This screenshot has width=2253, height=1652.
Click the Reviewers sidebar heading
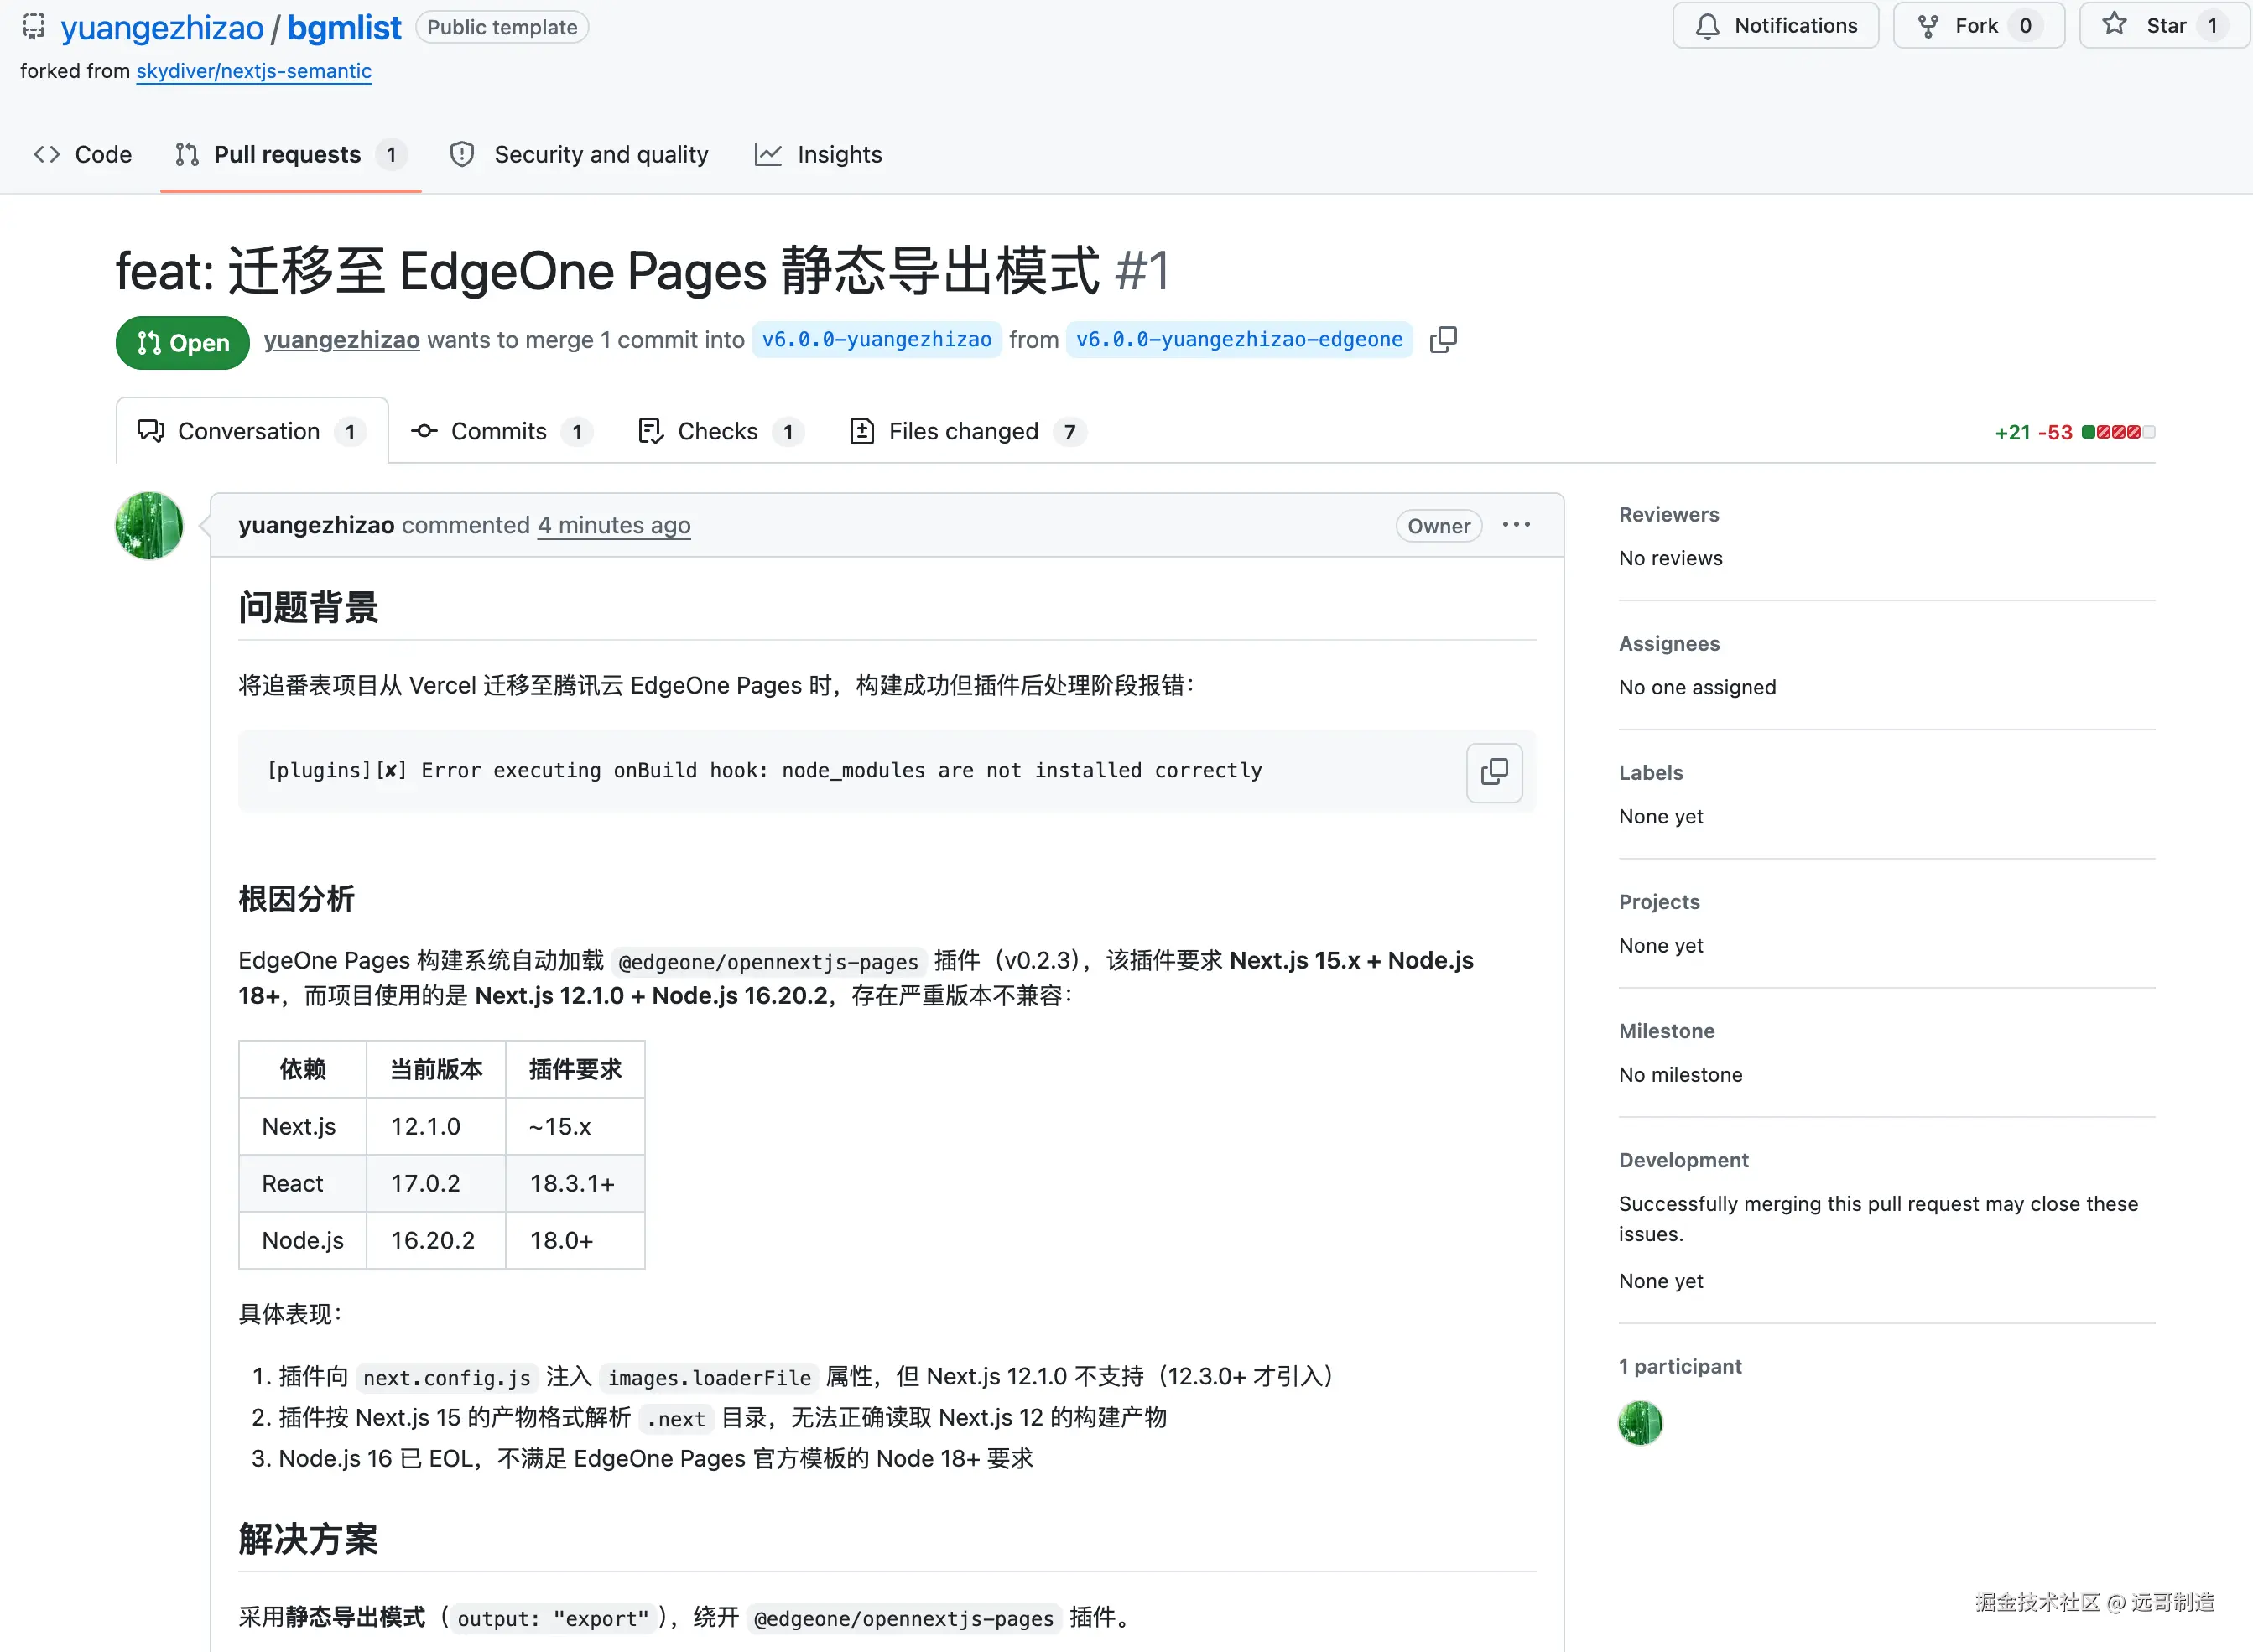point(1669,514)
